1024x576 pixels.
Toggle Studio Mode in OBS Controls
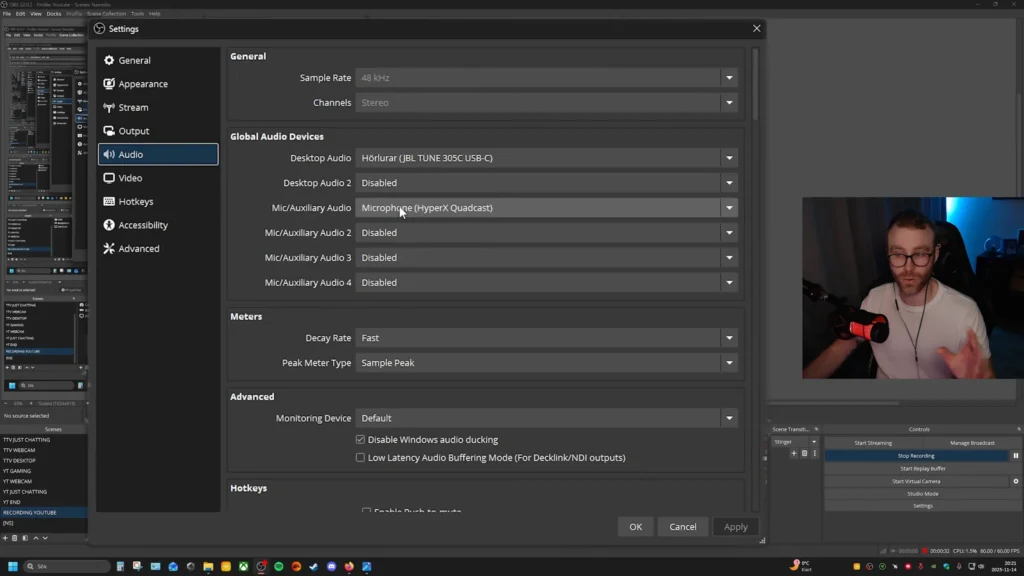click(x=922, y=494)
